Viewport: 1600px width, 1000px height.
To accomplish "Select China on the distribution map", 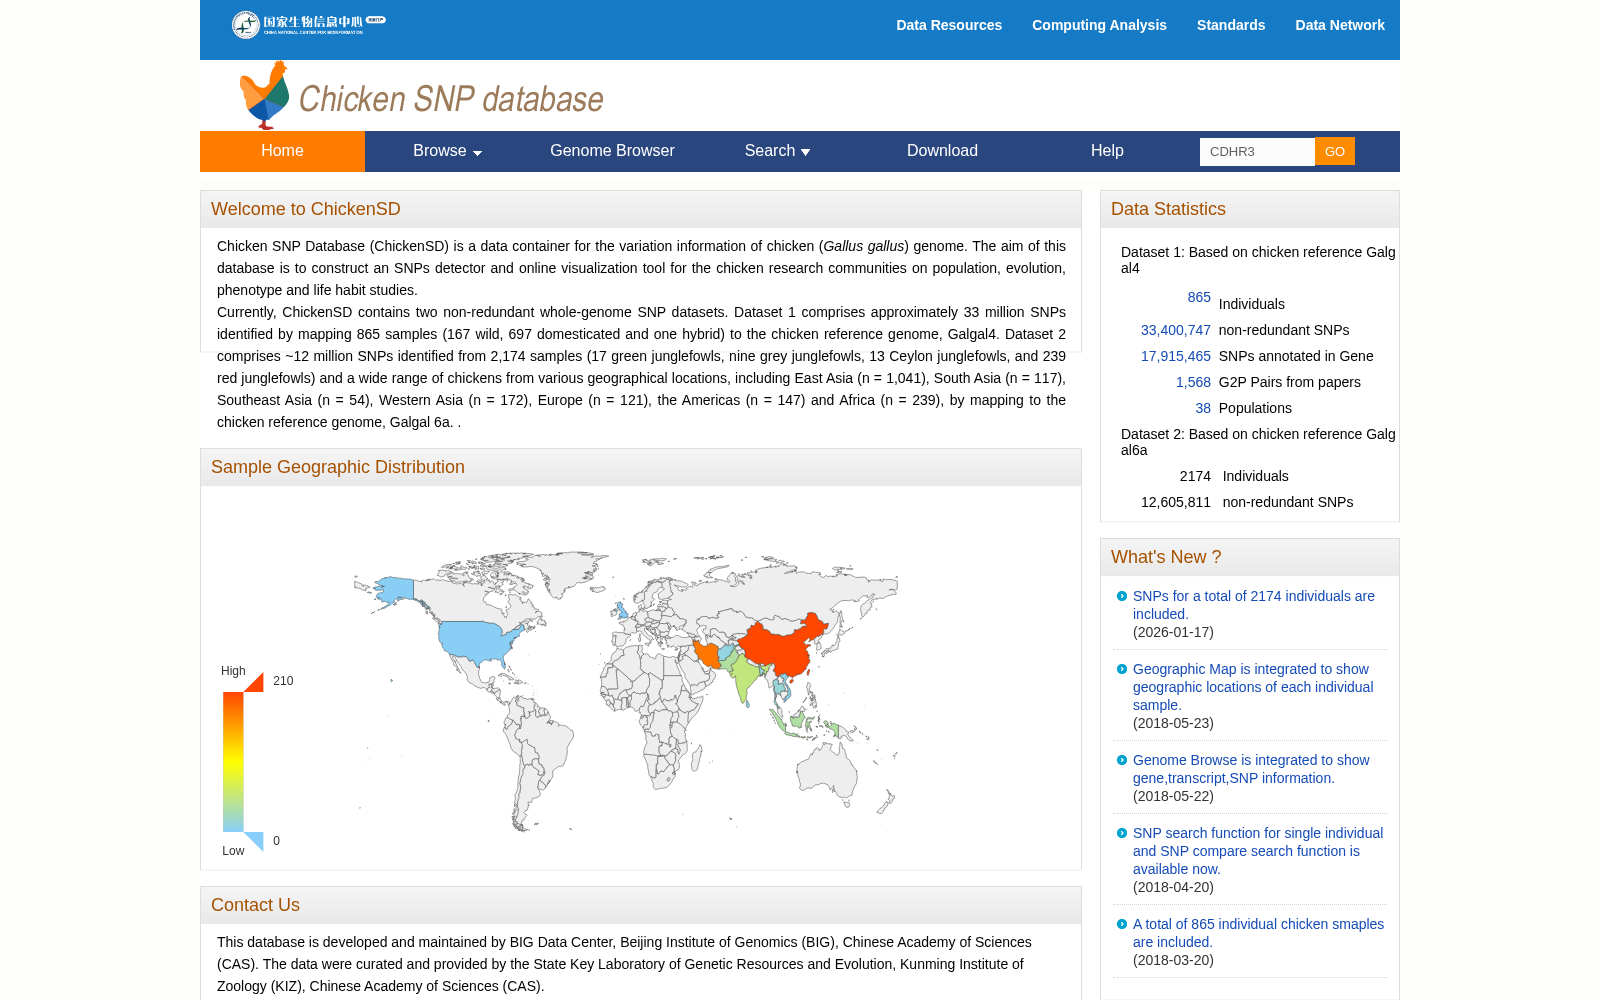I will [780, 648].
